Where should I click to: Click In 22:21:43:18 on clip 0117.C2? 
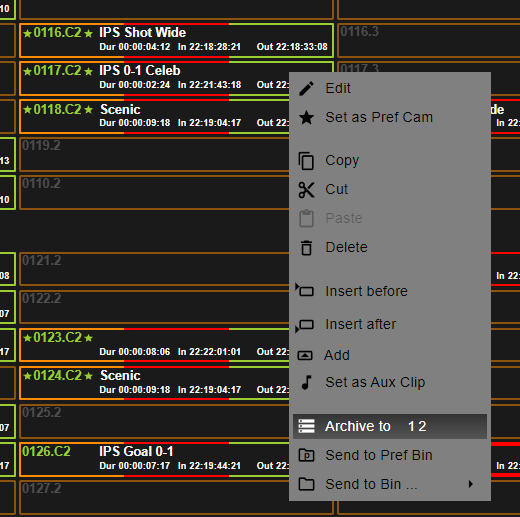(209, 85)
